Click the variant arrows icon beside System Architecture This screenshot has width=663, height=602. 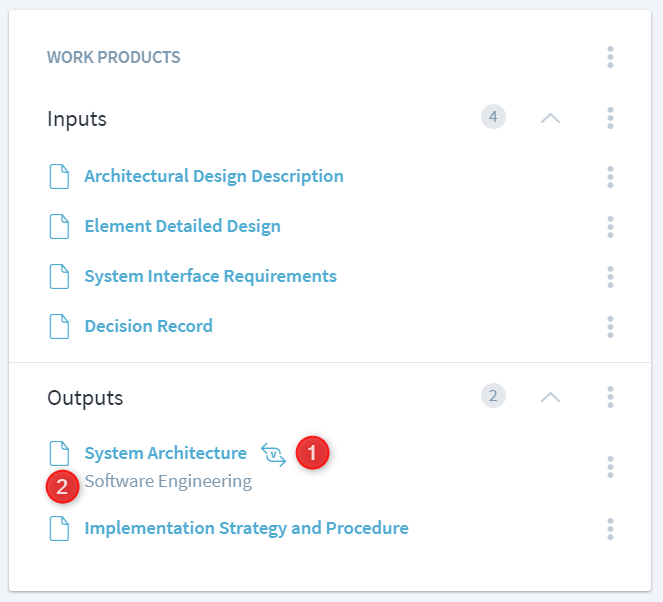273,454
